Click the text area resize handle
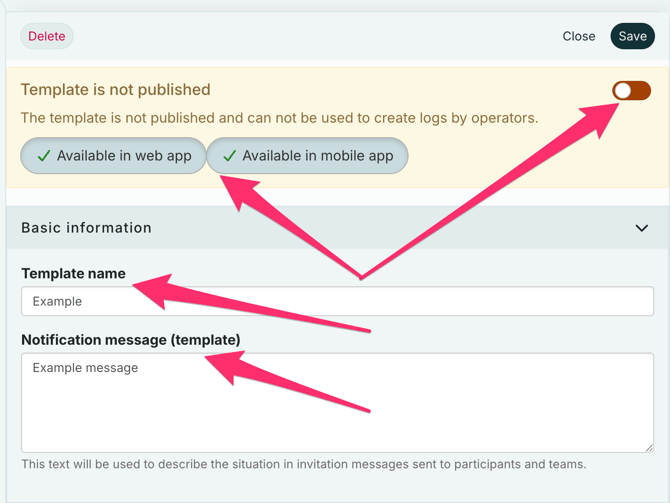The image size is (670, 503). [648, 446]
